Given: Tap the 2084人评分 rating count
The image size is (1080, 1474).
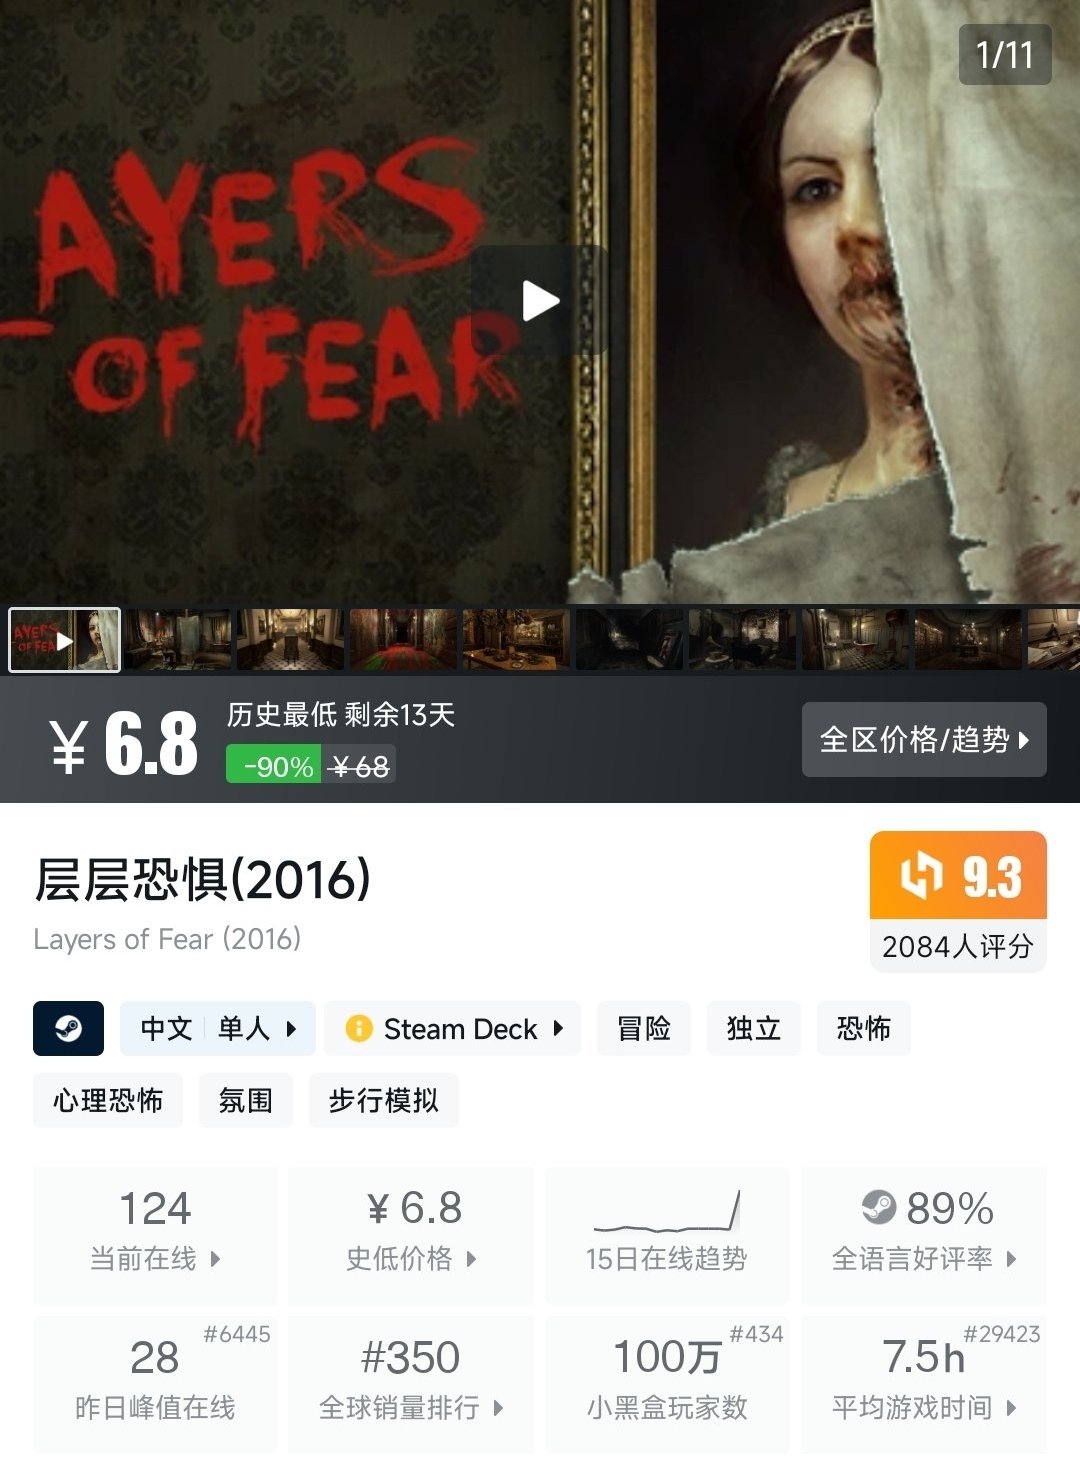Looking at the screenshot, I should click(x=958, y=946).
